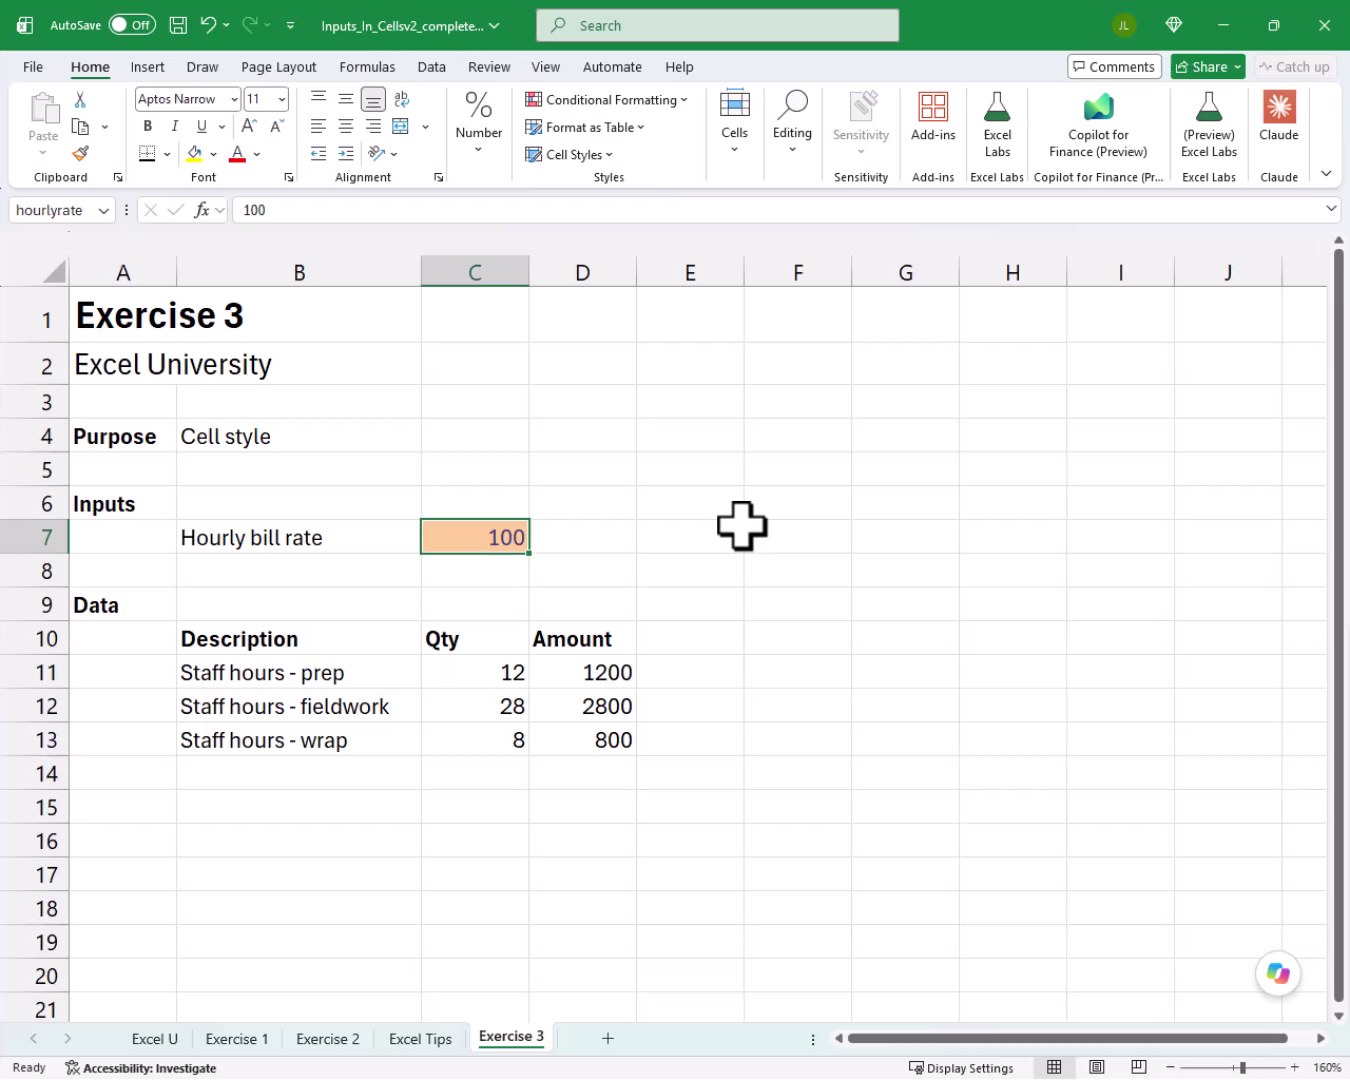Click the Cut scissors icon
1350x1080 pixels.
[x=80, y=99]
